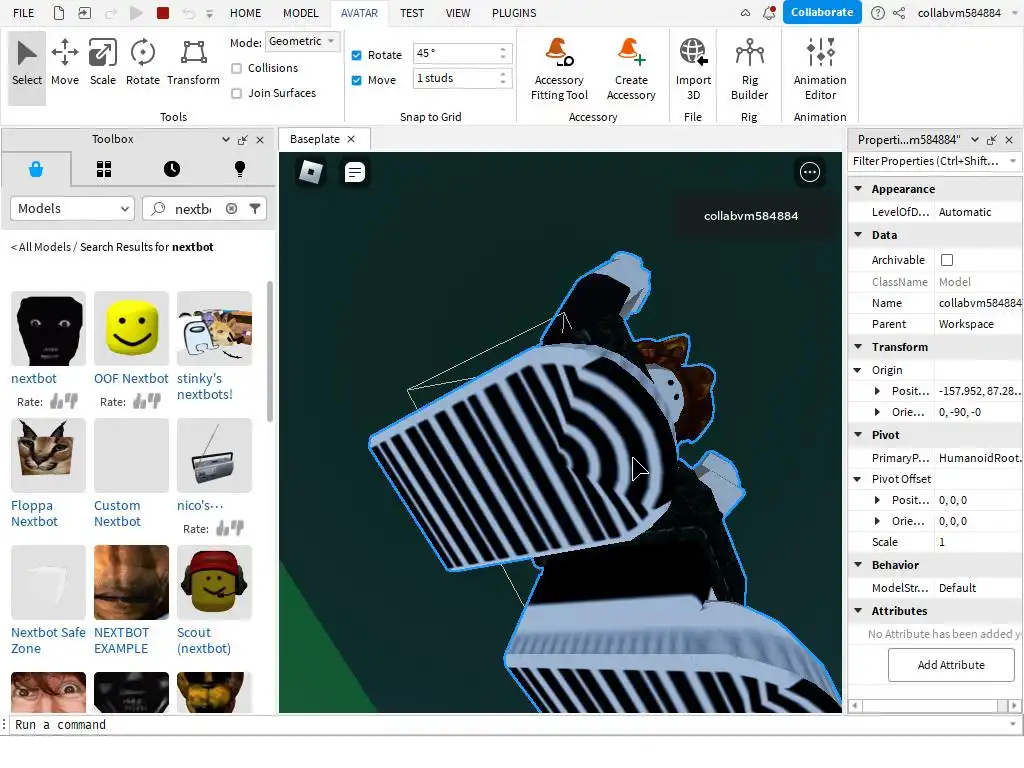This screenshot has height=768, width=1024.
Task: Open the Models category dropdown
Action: (72, 208)
